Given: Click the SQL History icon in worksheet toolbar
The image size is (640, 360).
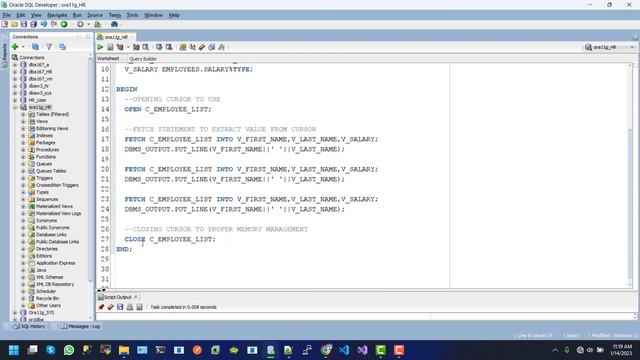Looking at the screenshot, I should (211, 47).
